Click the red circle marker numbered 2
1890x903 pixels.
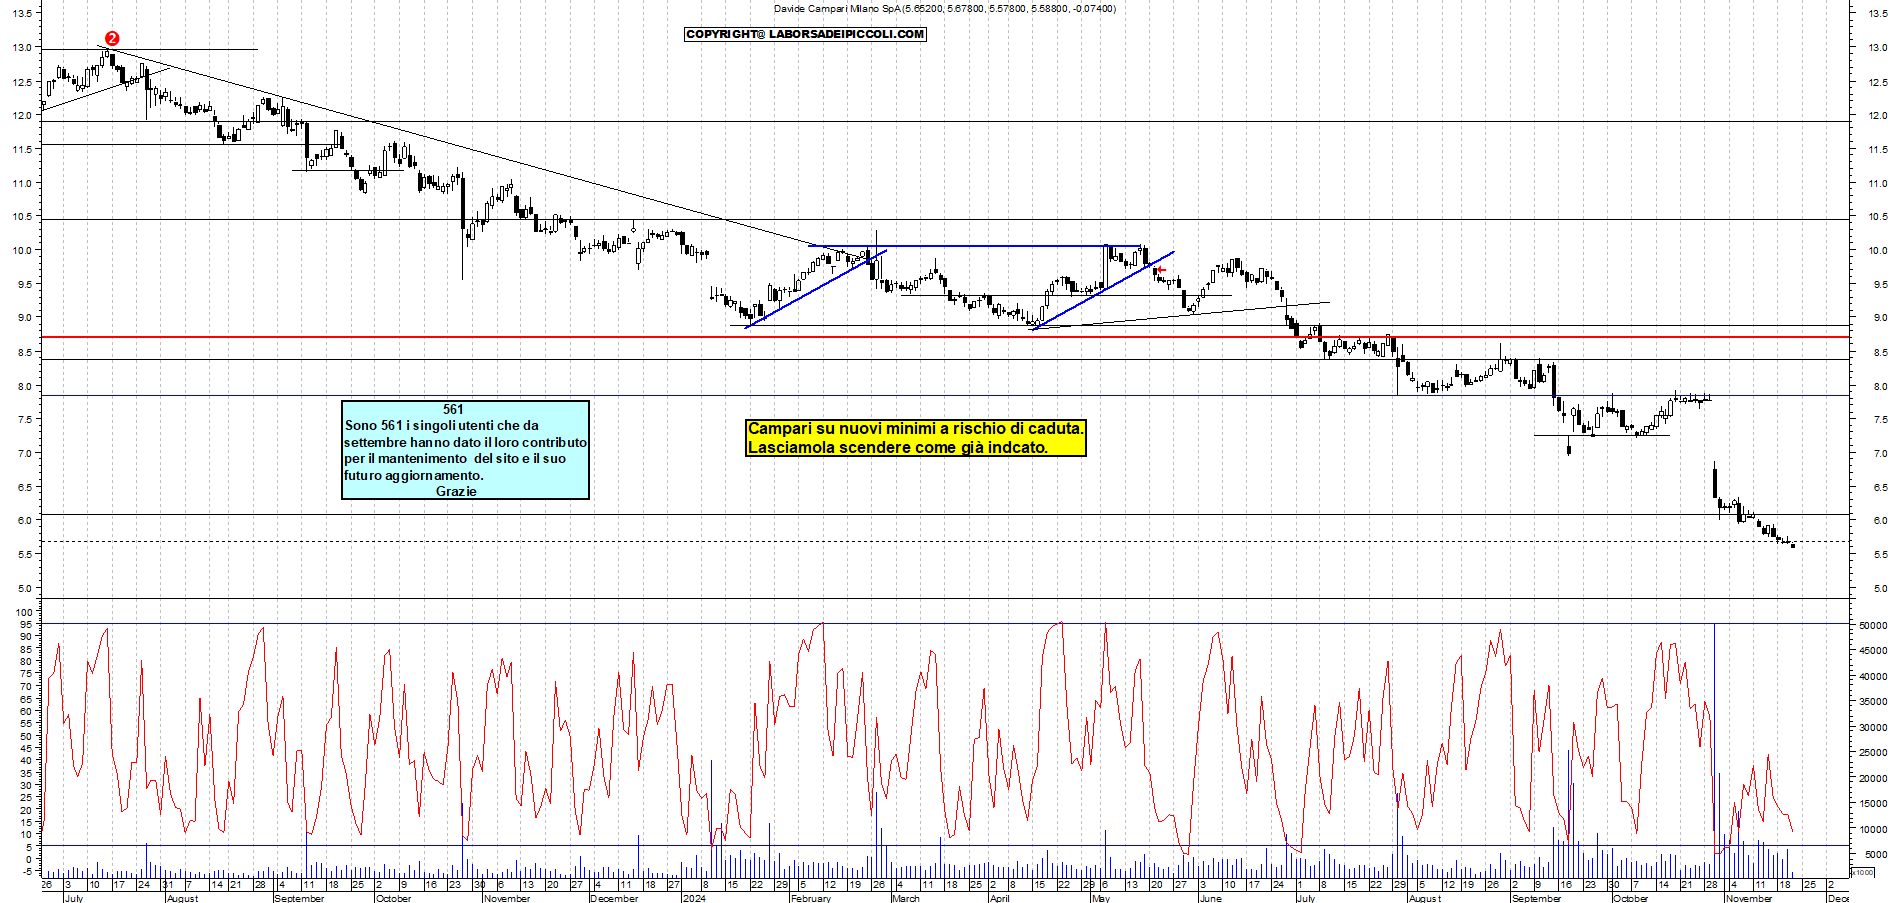pos(112,38)
